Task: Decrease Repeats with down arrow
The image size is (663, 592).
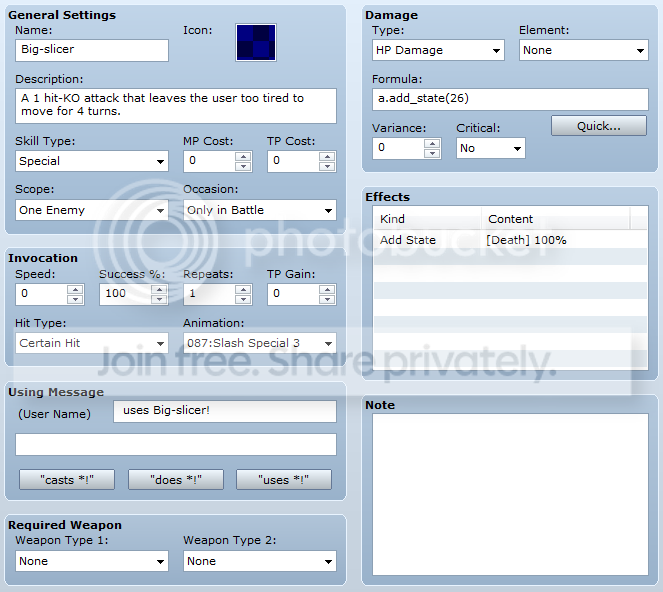Action: click(243, 299)
